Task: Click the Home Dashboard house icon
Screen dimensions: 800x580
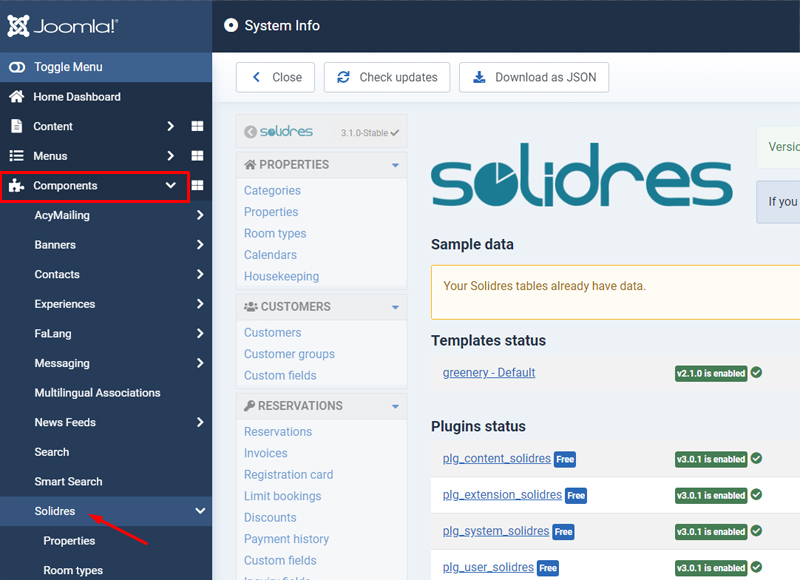Action: tap(16, 97)
